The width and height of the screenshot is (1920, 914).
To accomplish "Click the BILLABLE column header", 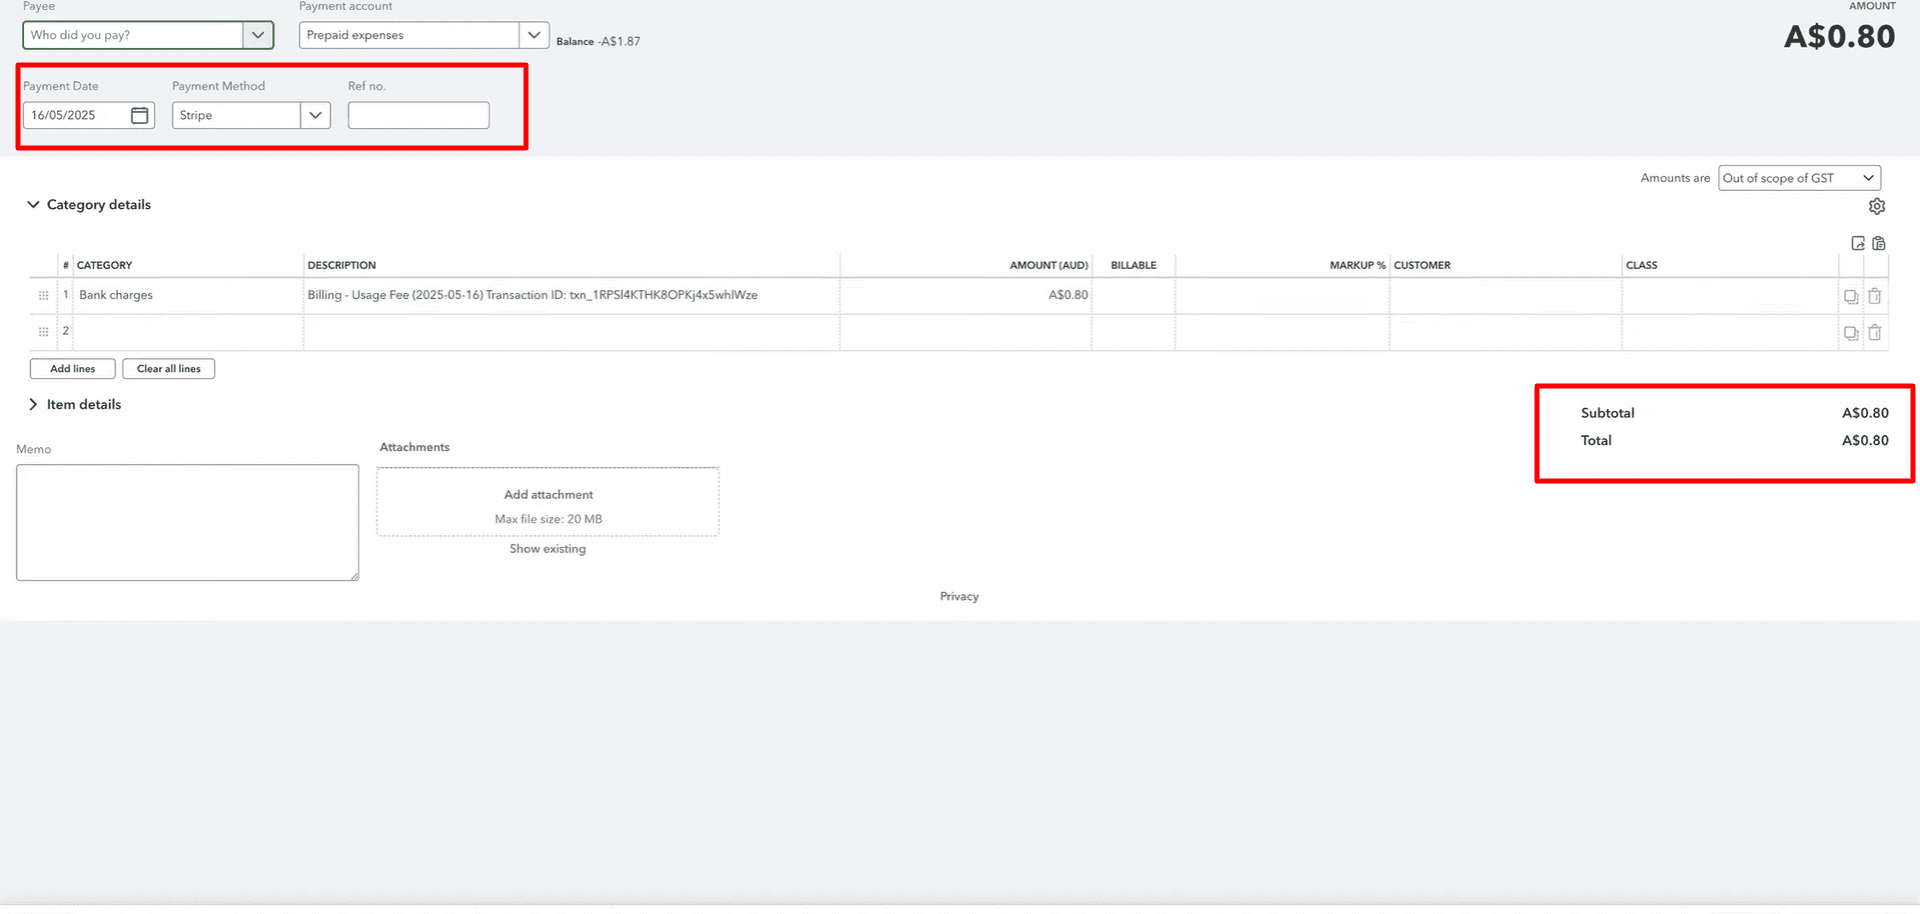I will (x=1133, y=265).
